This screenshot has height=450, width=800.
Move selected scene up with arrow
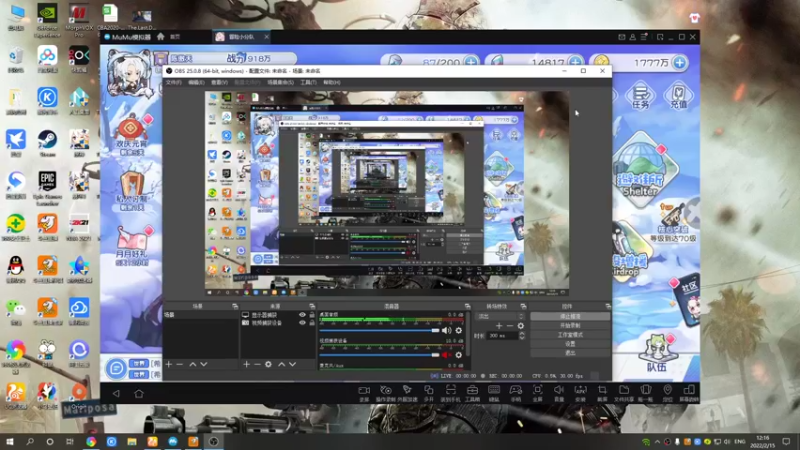coord(192,364)
